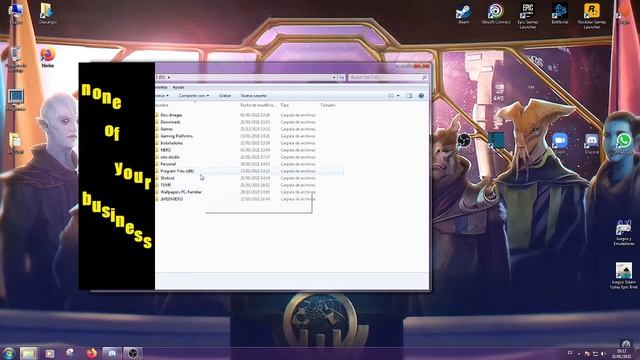Screen dimensions: 640x360
Task: Click the breadcrumb arrow after drive (D:)
Action: point(169,77)
